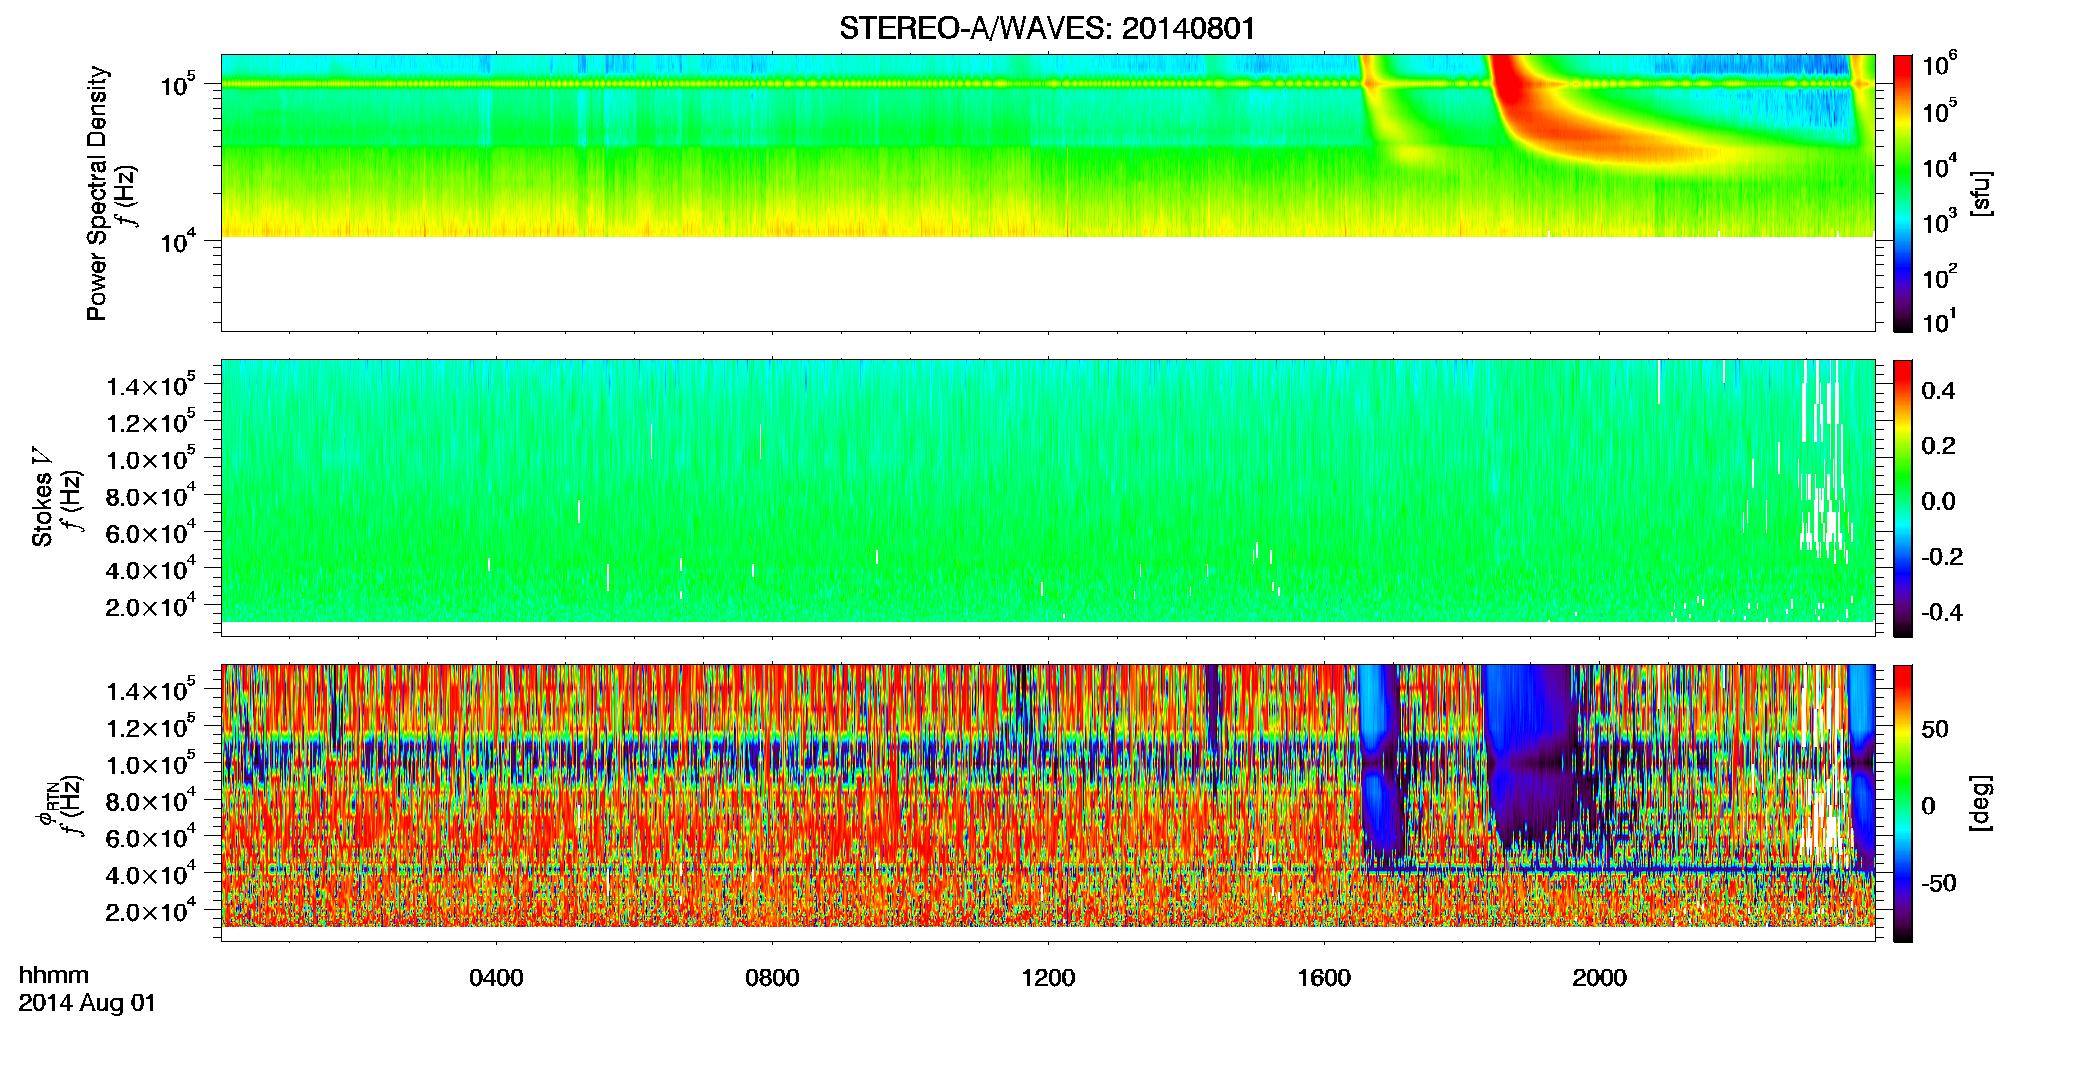Select the Power Spectral Density axis label
This screenshot has height=1080, width=2096.
(x=97, y=193)
